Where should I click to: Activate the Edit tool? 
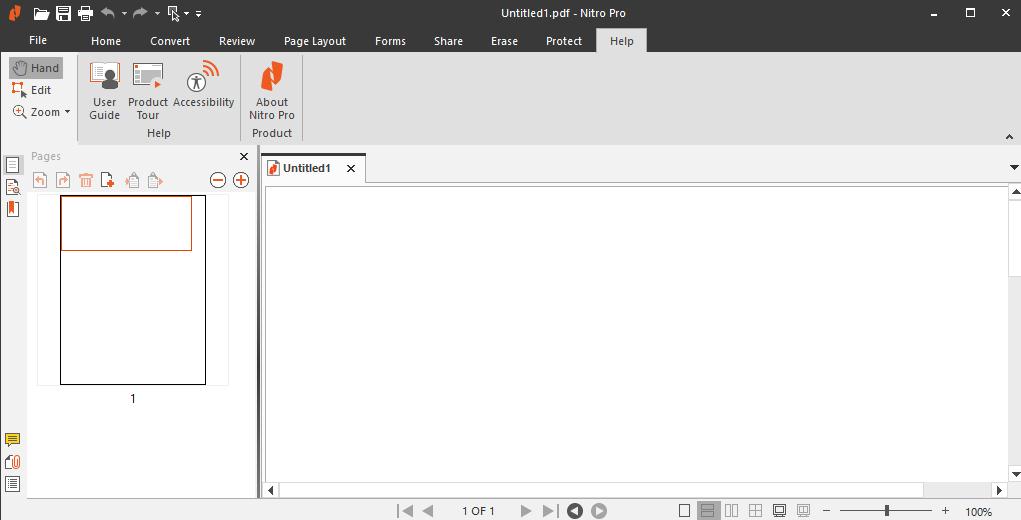coord(32,90)
